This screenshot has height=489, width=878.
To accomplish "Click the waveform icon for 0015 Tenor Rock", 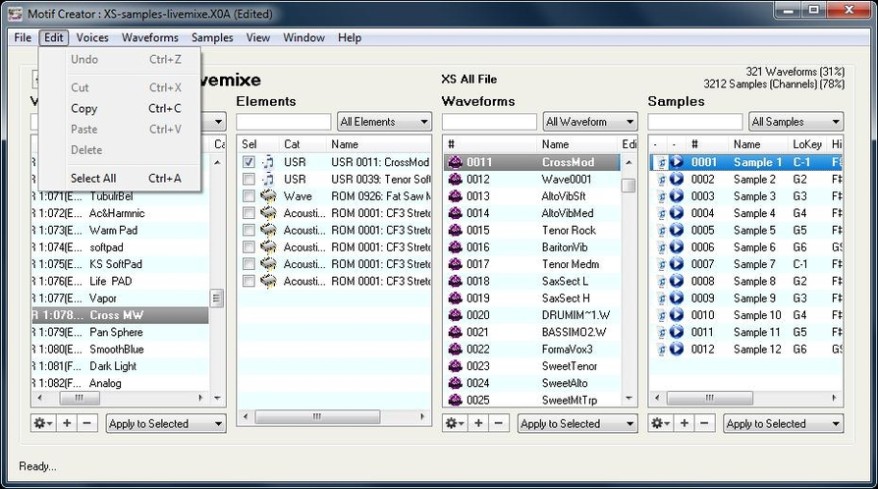I will pos(455,230).
